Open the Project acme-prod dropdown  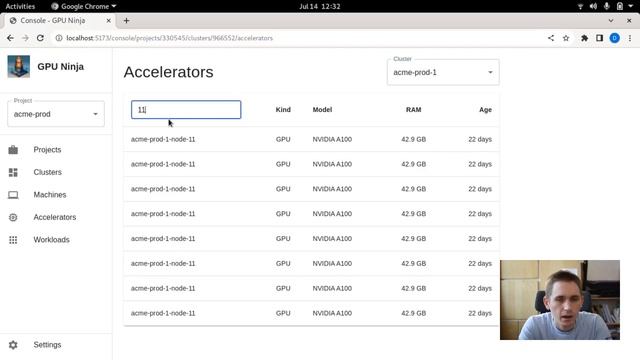(x=56, y=114)
